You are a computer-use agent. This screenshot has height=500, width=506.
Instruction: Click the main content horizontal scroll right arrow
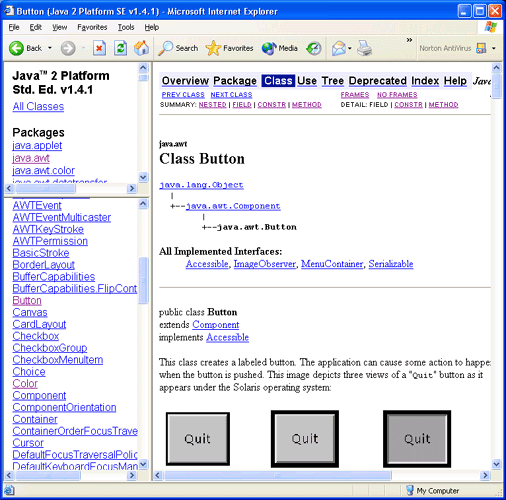pos(485,475)
